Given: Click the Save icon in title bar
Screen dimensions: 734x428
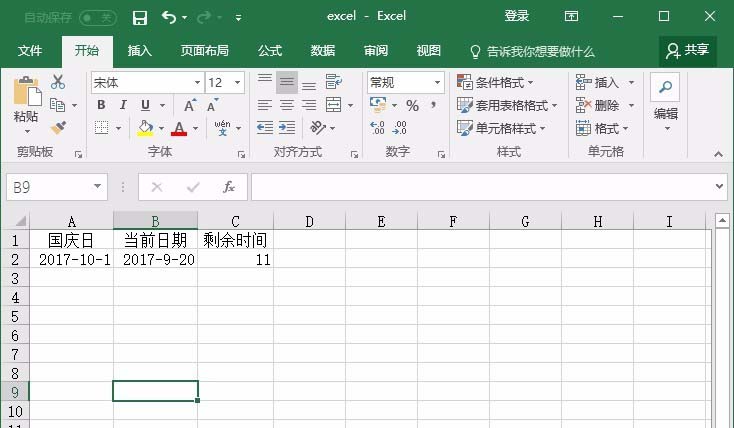Looking at the screenshot, I should pos(140,17).
